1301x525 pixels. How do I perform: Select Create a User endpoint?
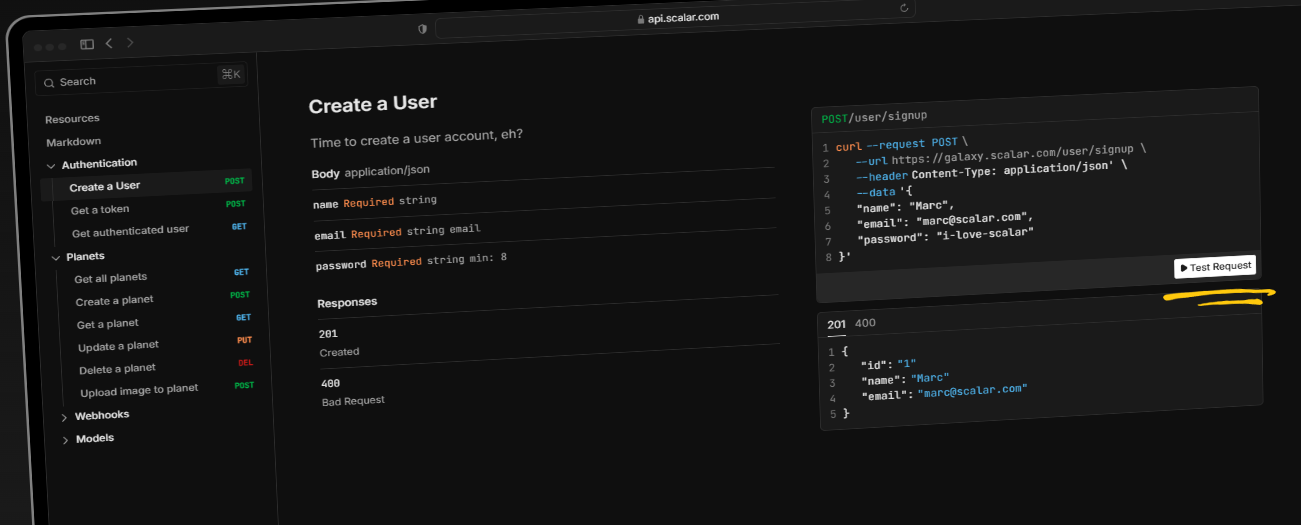pyautogui.click(x=146, y=185)
